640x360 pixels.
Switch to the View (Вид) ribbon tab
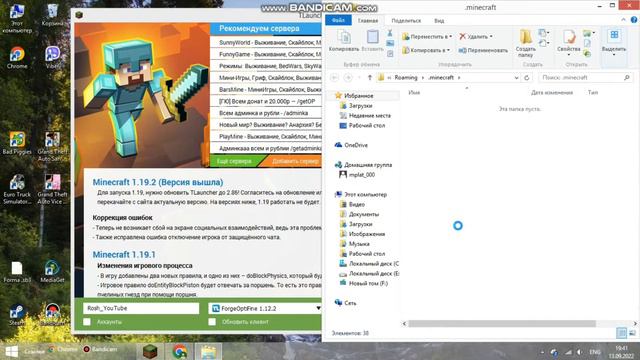pos(439,20)
